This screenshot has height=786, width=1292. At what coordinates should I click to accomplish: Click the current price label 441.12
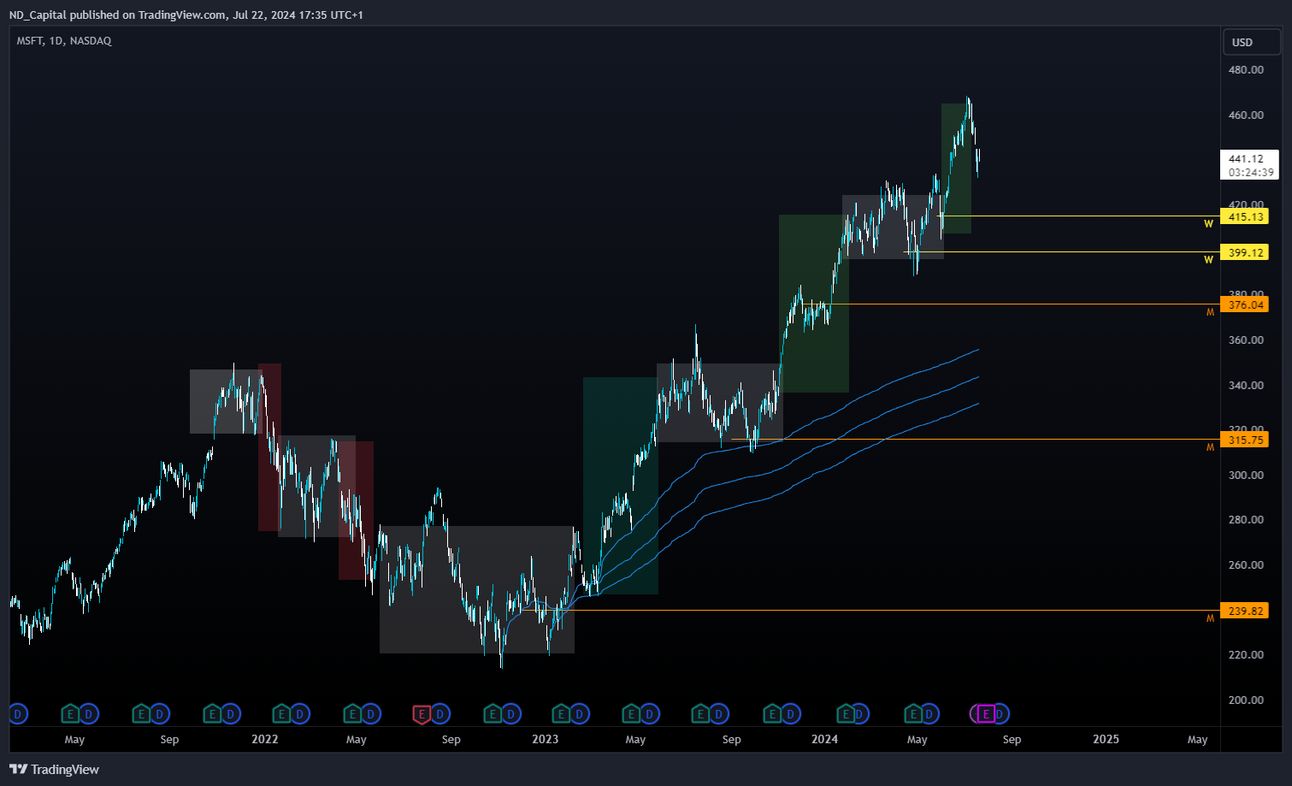(x=1245, y=158)
